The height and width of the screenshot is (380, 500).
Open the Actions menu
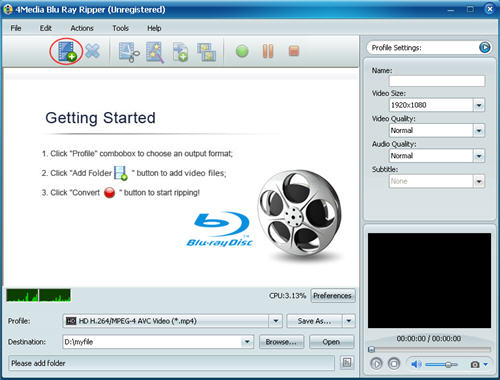pyautogui.click(x=82, y=28)
